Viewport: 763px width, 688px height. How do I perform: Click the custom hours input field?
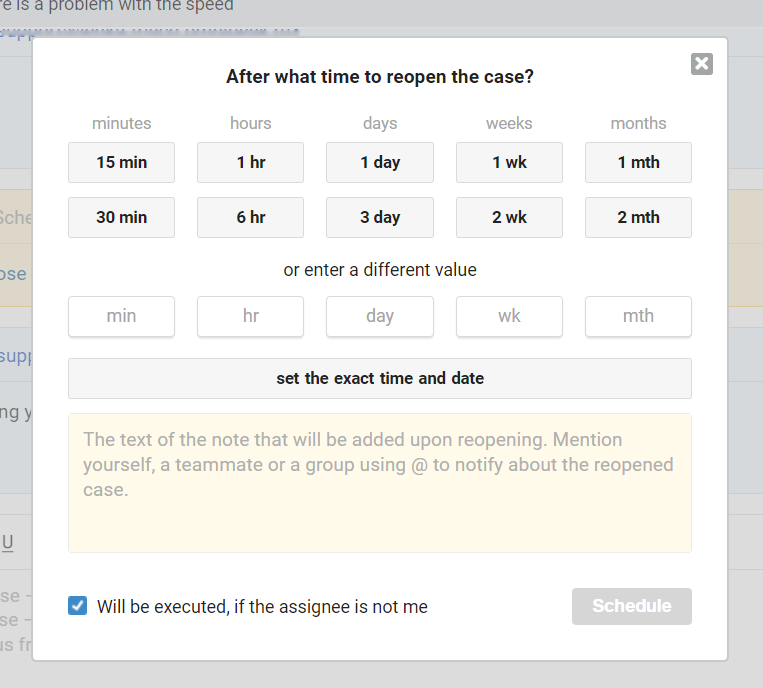(250, 316)
